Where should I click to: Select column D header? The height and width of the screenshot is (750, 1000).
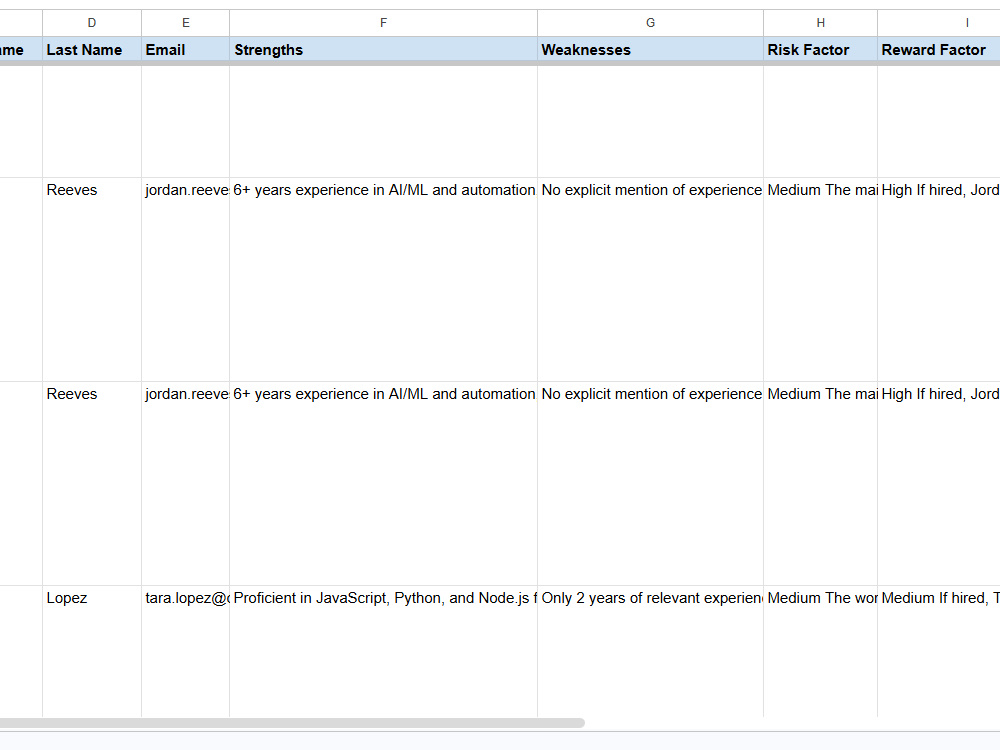(x=92, y=23)
